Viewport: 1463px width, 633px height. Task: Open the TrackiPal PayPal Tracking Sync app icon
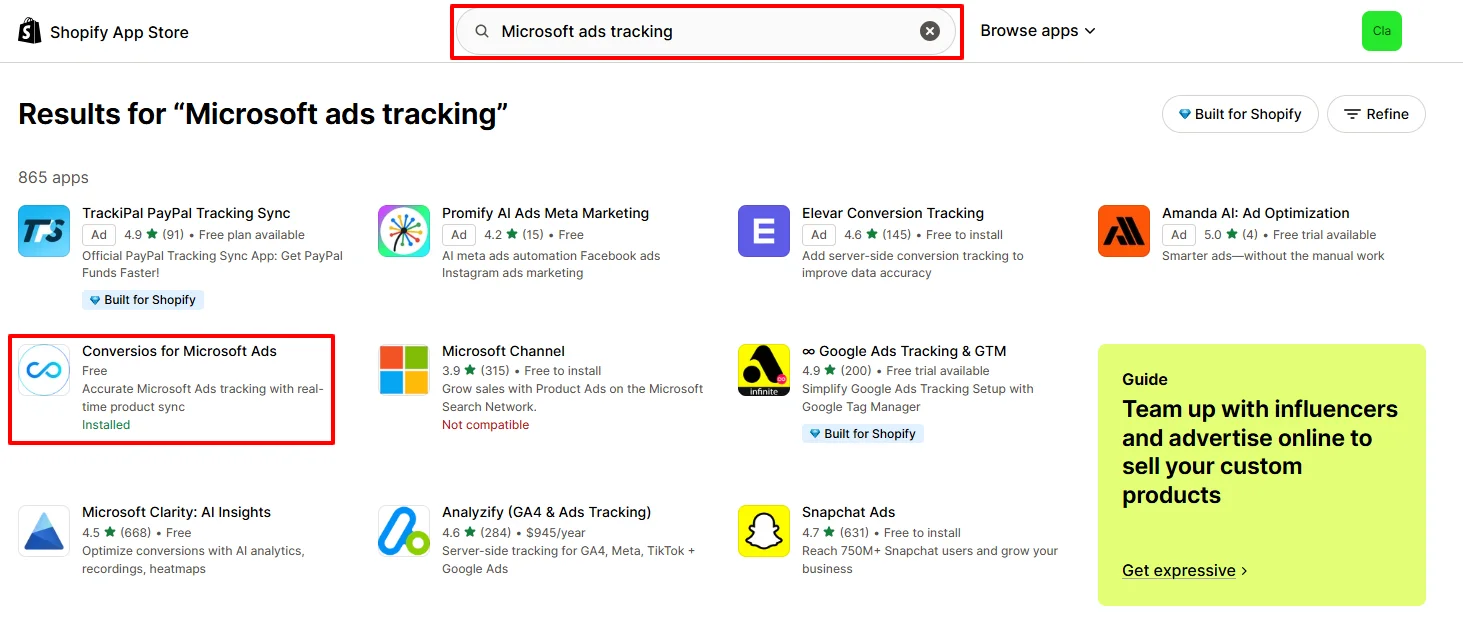(43, 231)
